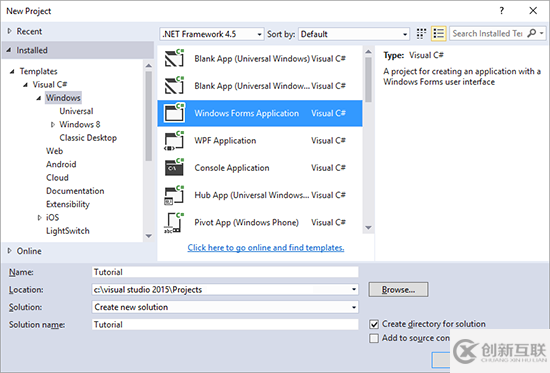Select Console Application template name

click(x=232, y=168)
